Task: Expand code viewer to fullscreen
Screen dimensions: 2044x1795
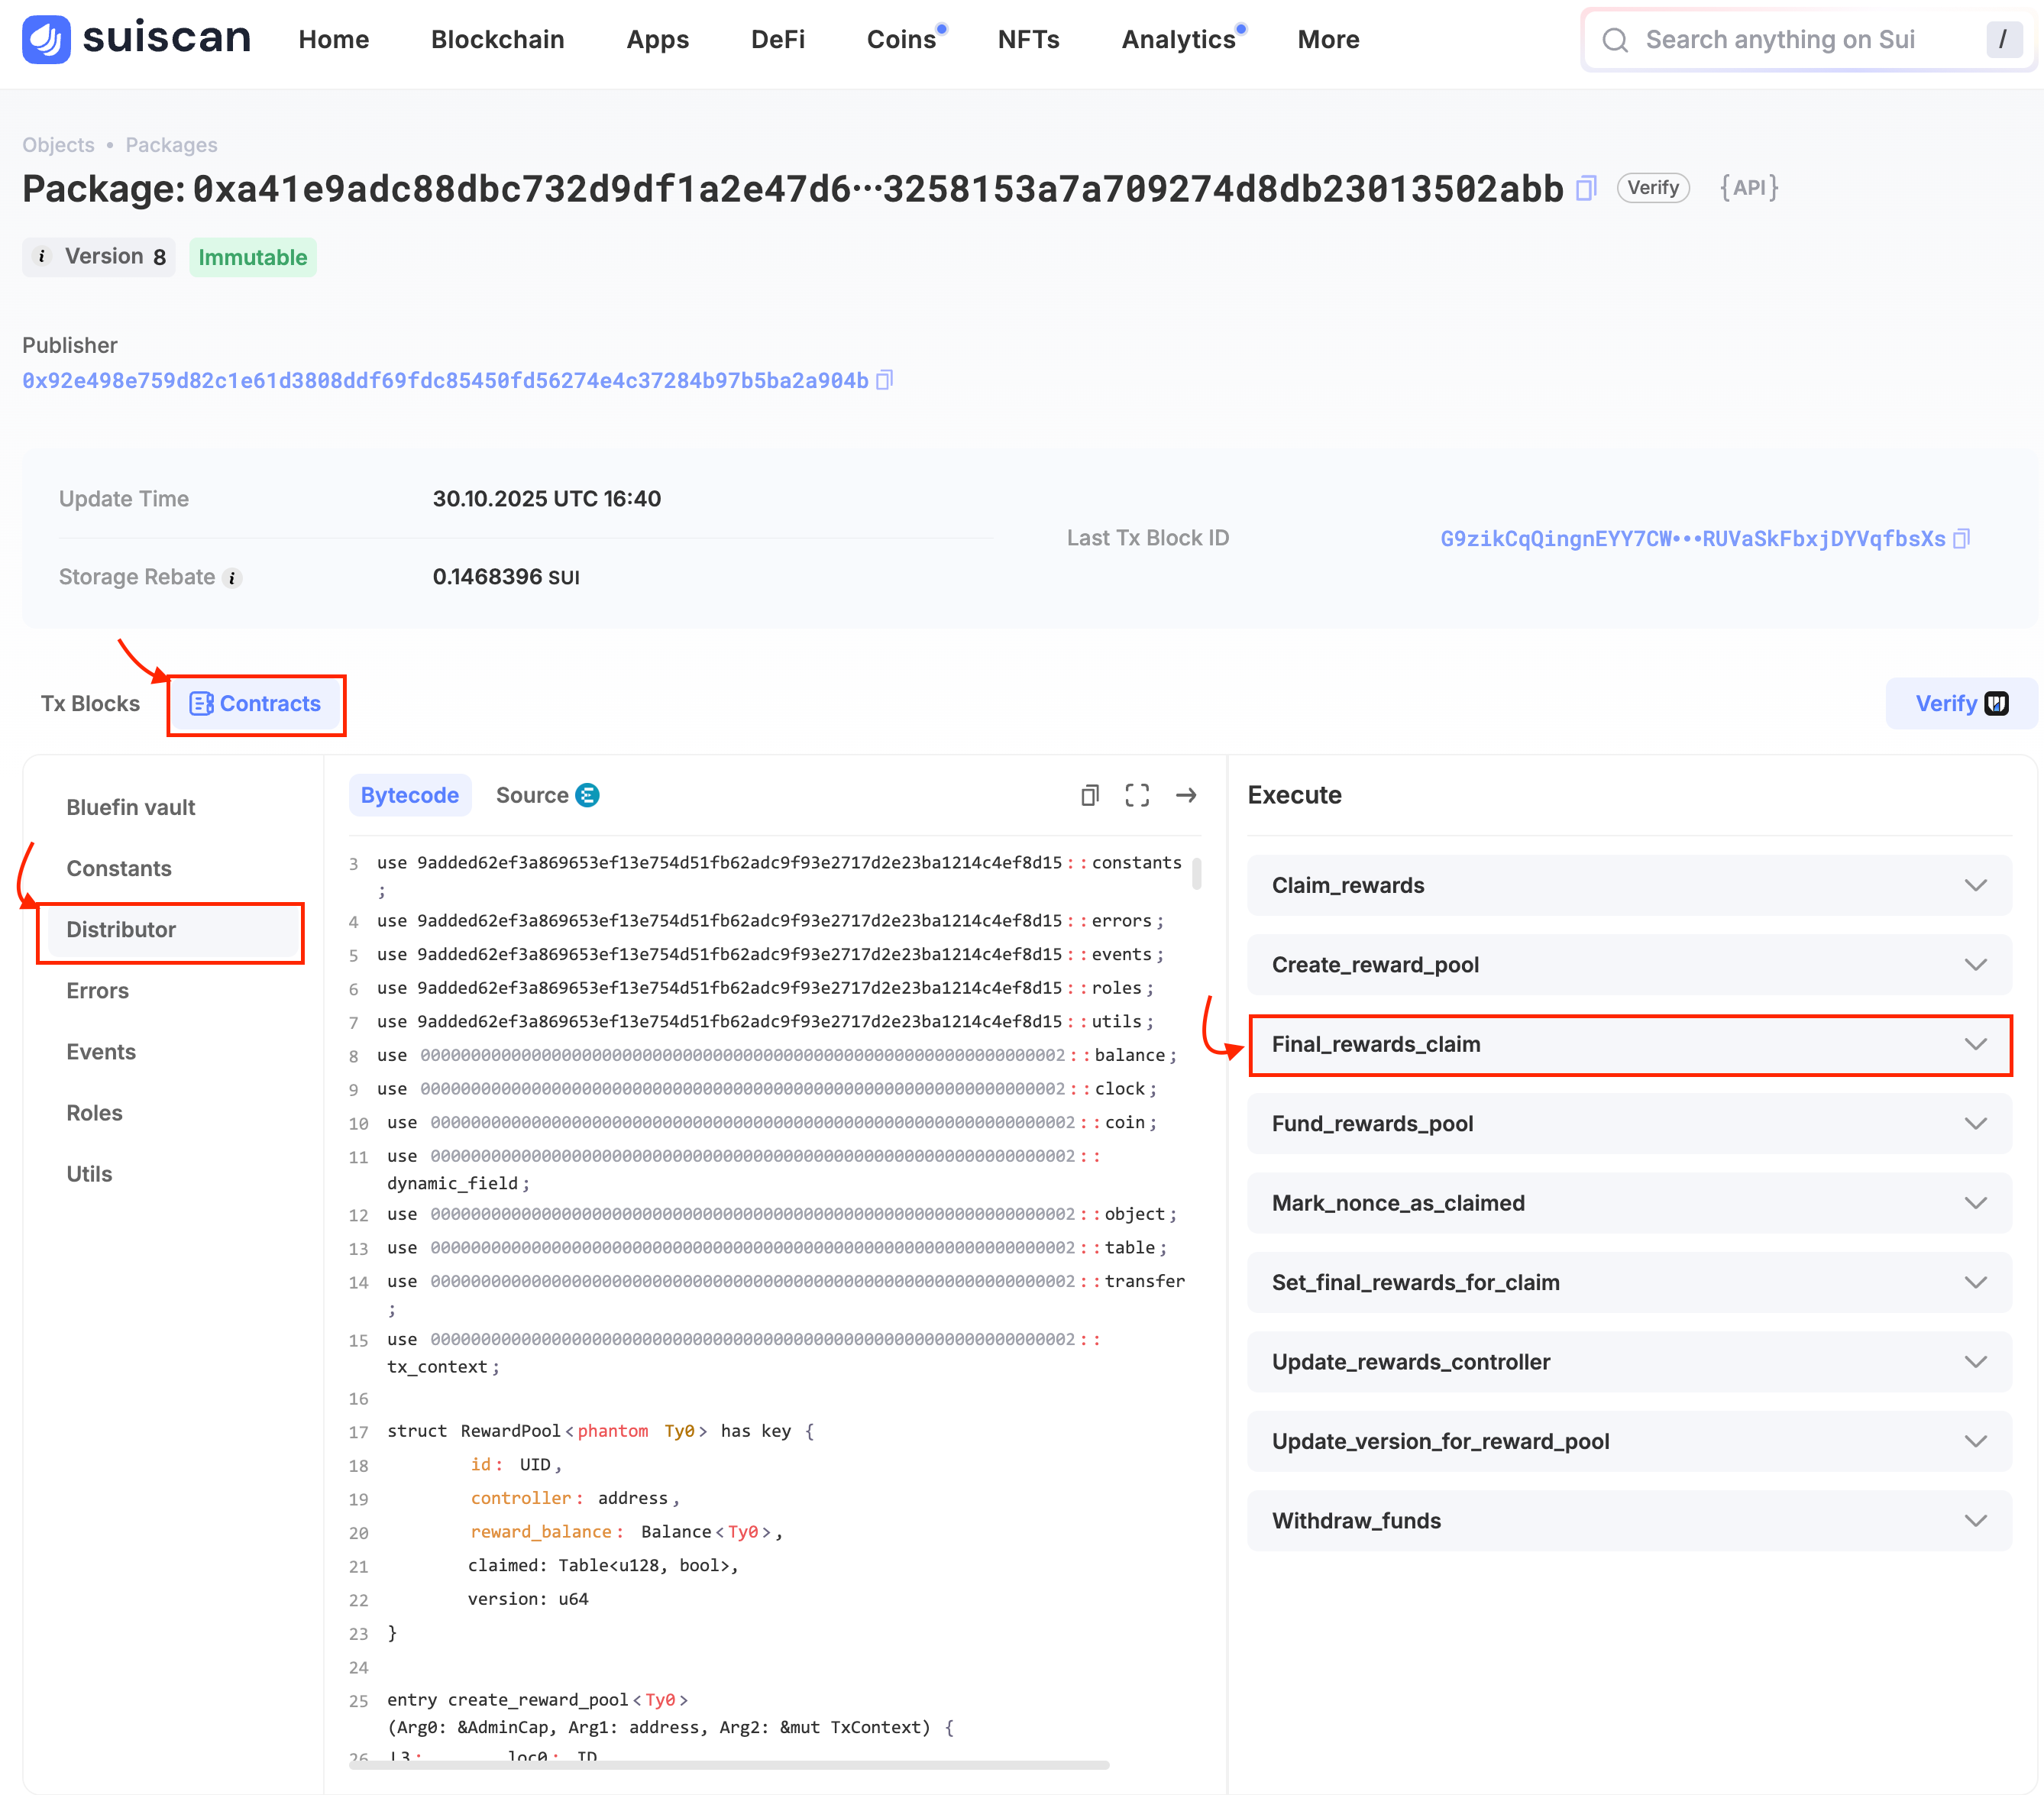Action: click(1137, 795)
